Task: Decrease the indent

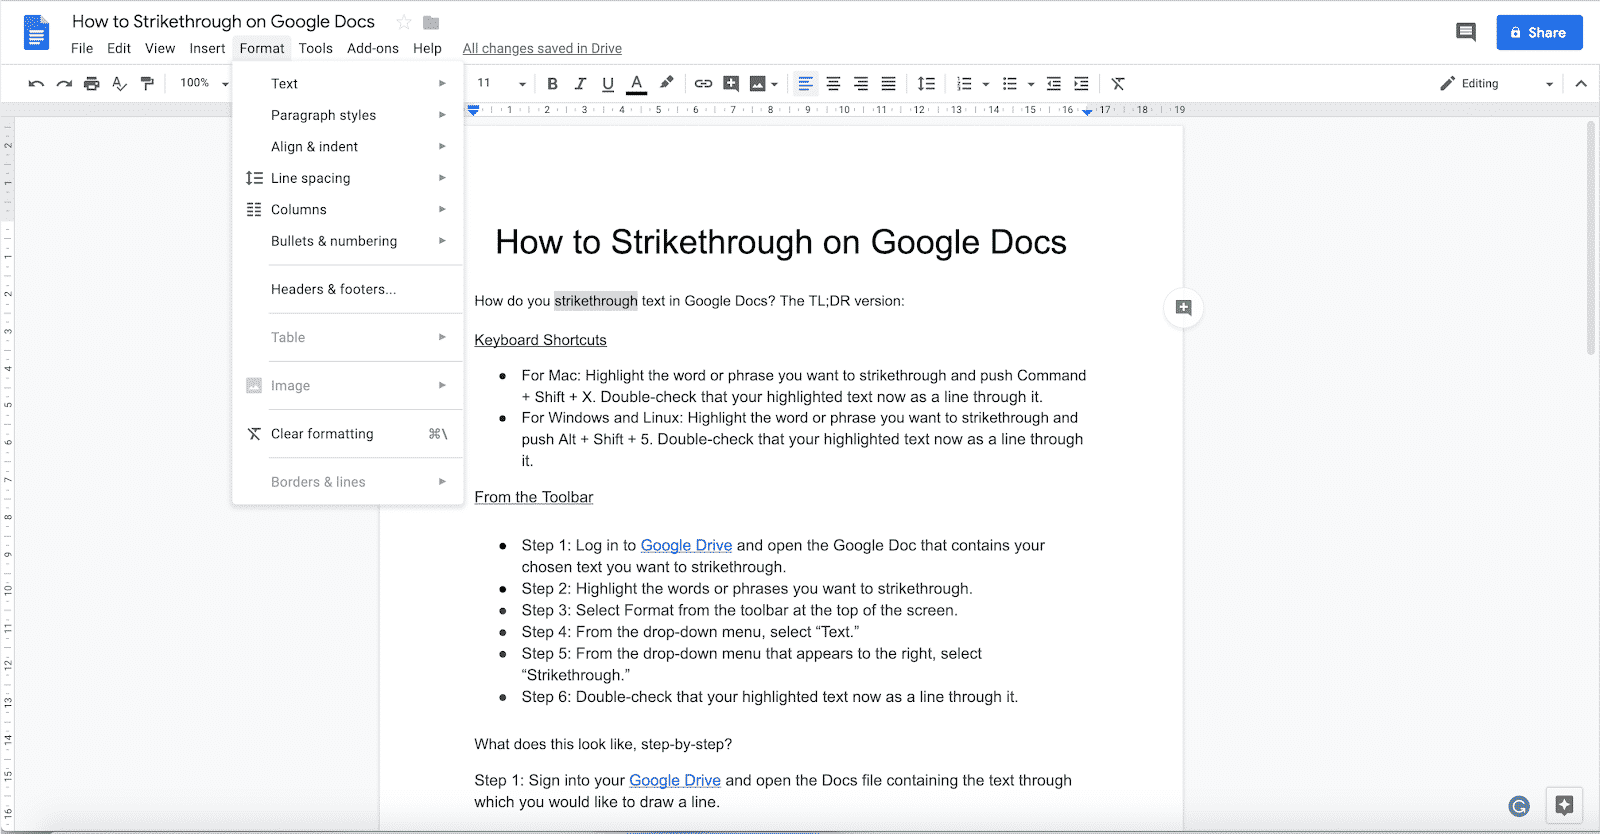Action: (x=1054, y=84)
